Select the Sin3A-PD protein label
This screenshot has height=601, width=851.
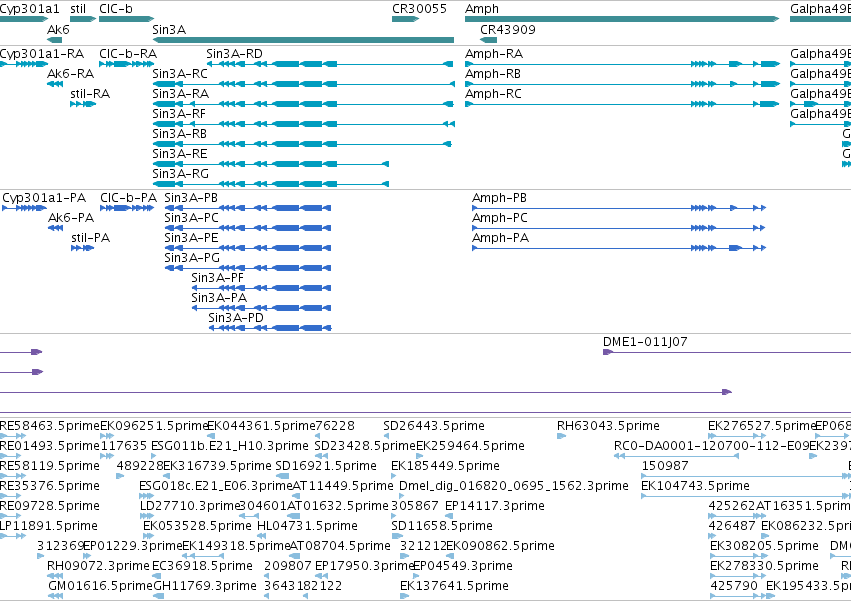click(x=236, y=319)
